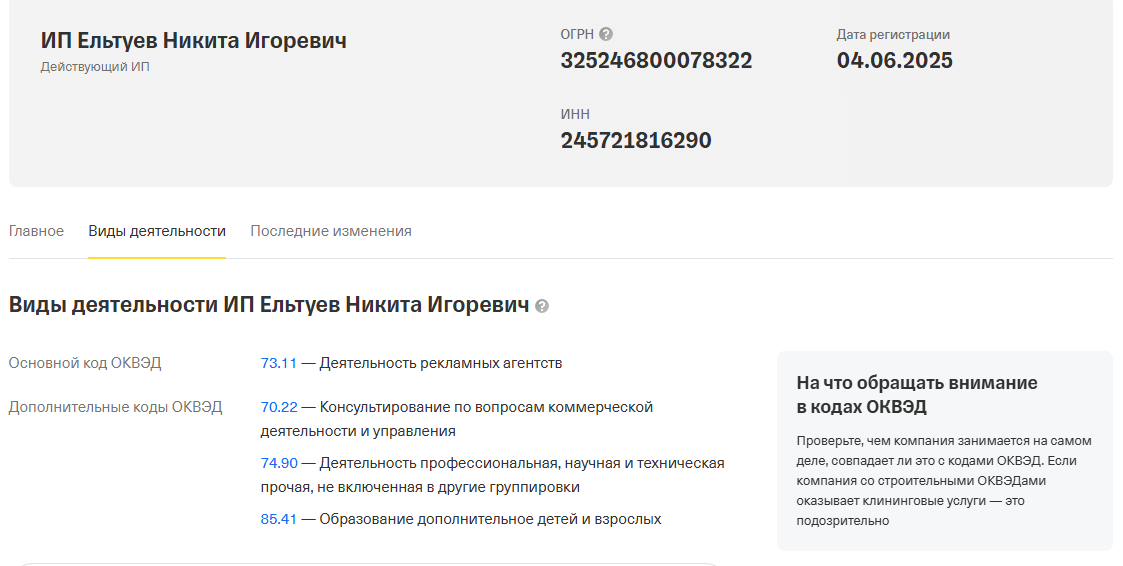The height and width of the screenshot is (566, 1123).
Task: Click the ОГРН number 325246800078322
Action: [656, 61]
